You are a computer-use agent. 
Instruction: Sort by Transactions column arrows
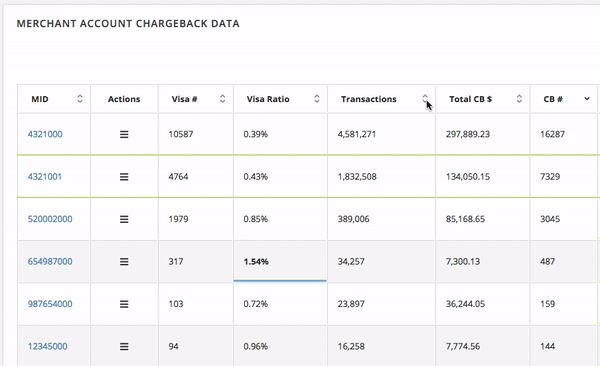[x=425, y=99]
